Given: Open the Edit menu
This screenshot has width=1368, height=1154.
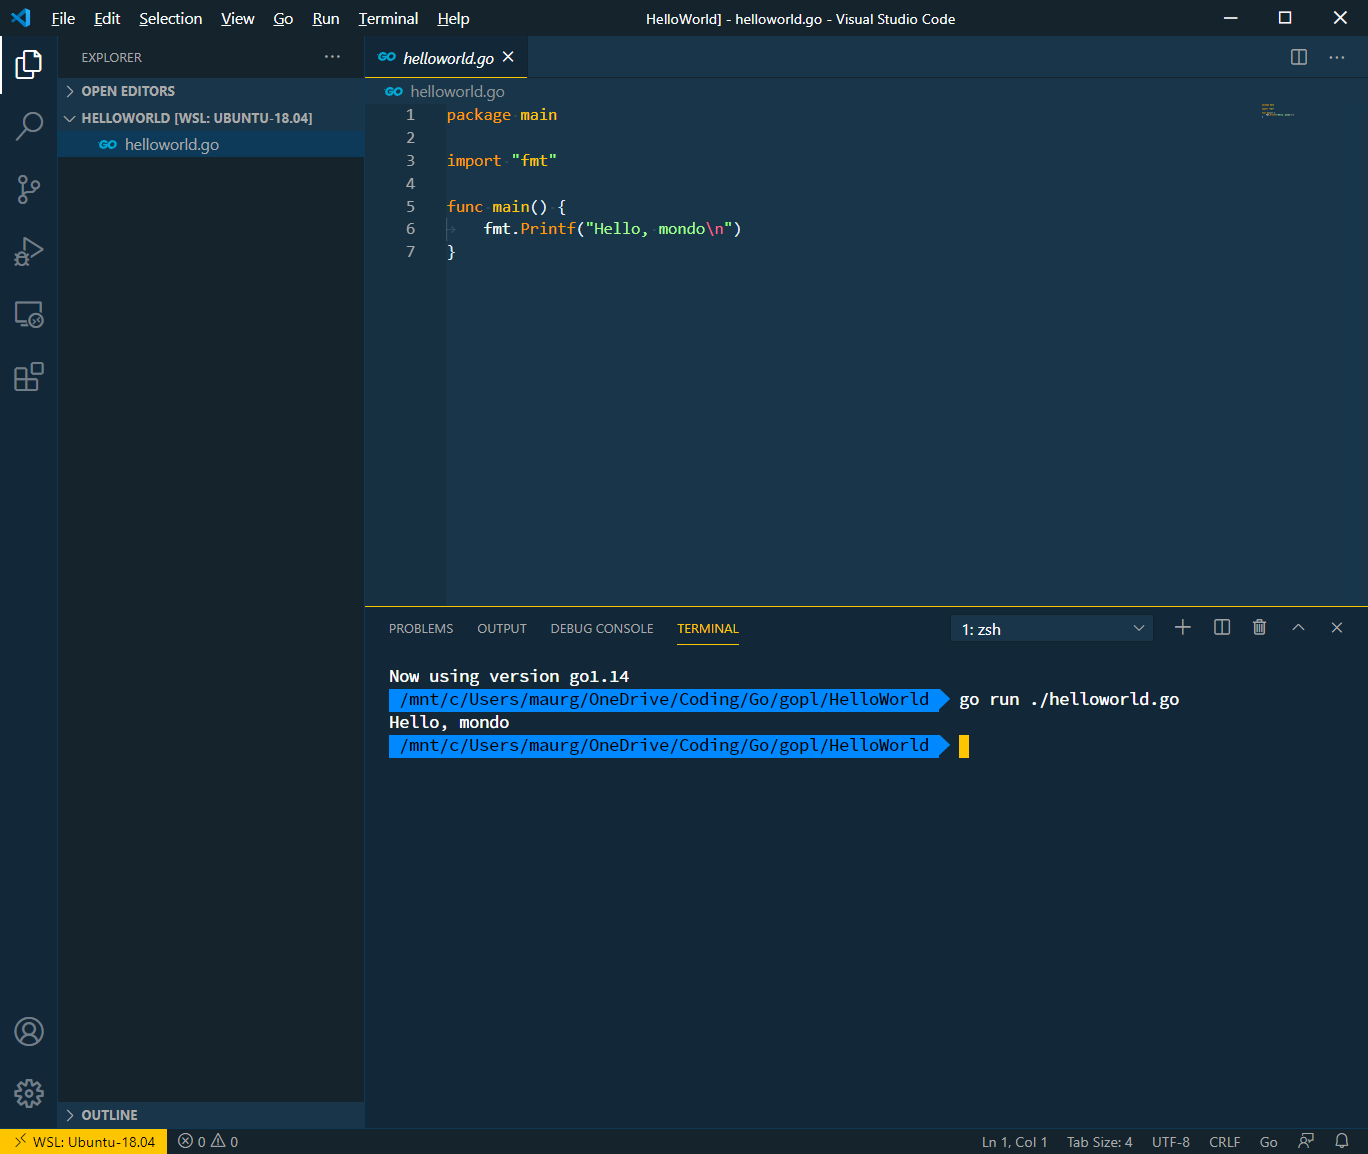Looking at the screenshot, I should 107,18.
